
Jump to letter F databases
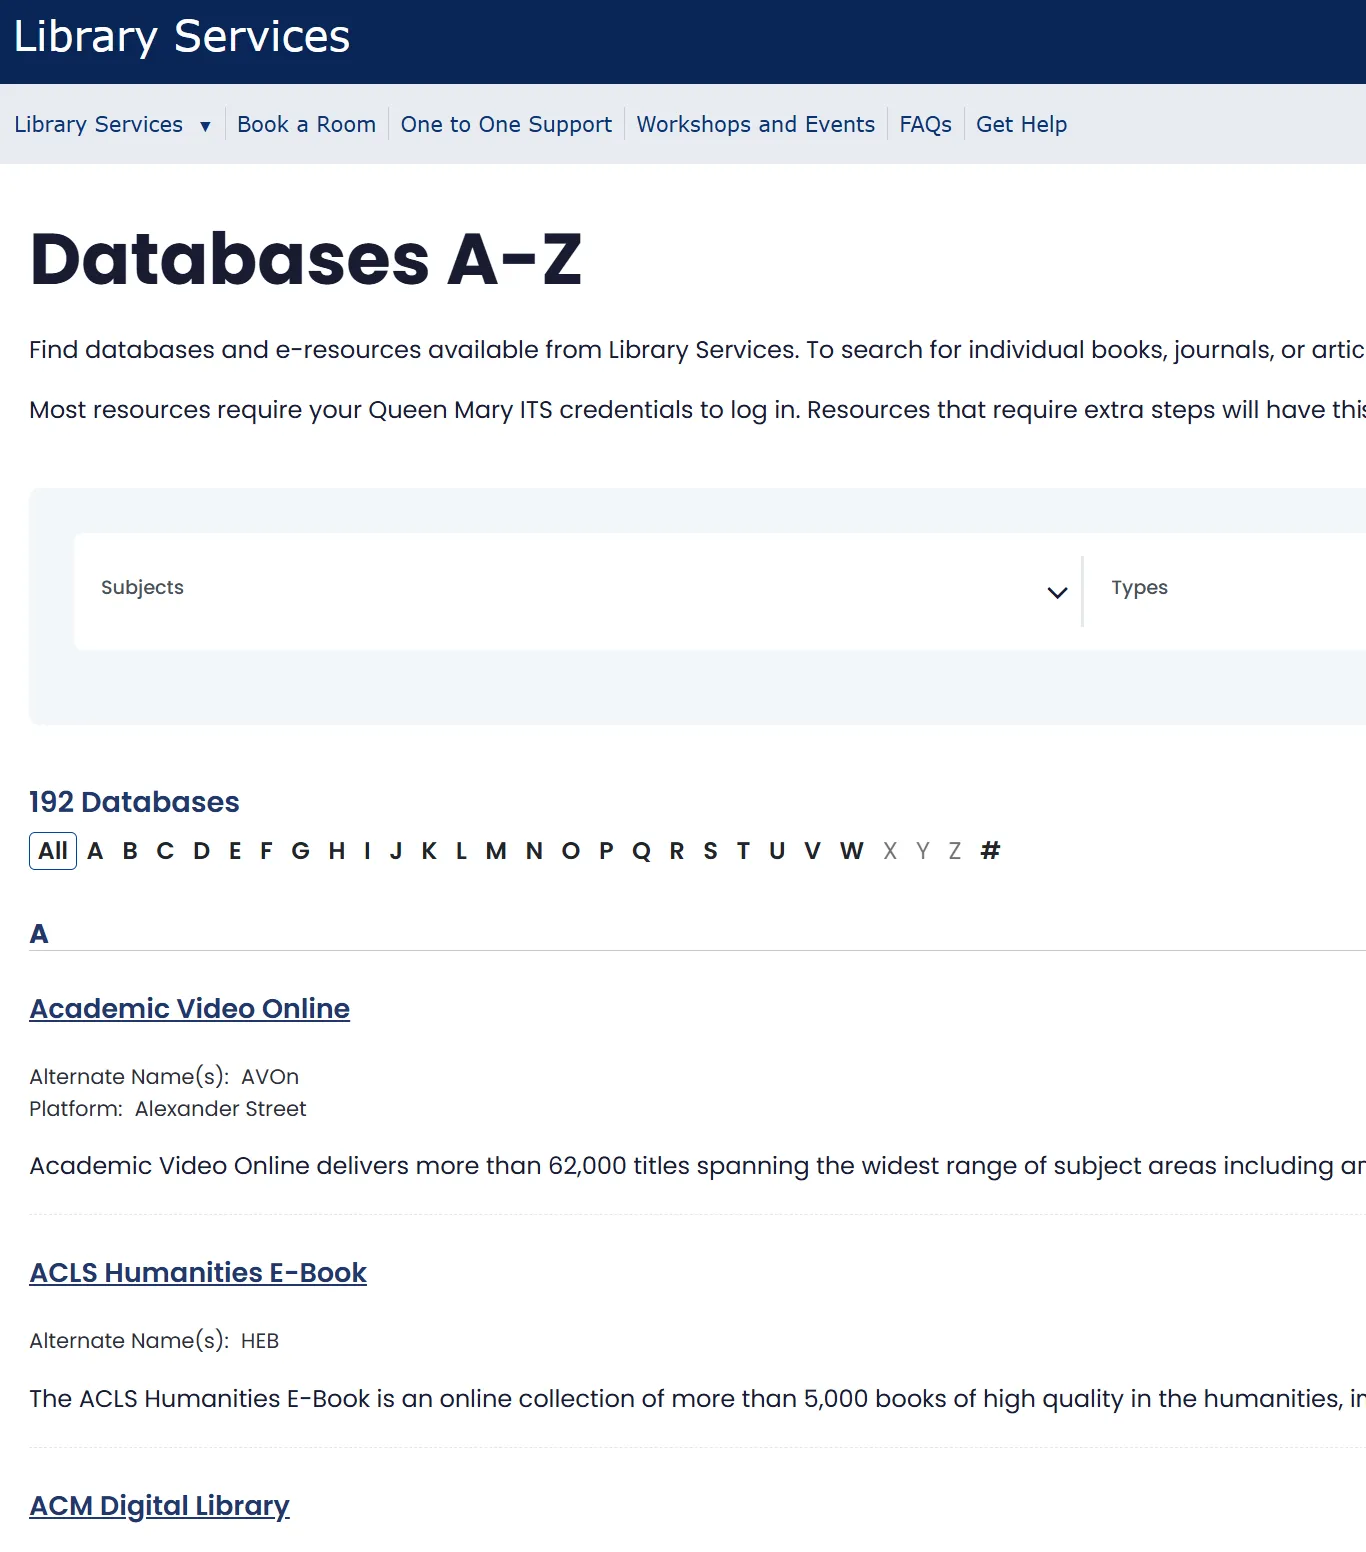266,851
